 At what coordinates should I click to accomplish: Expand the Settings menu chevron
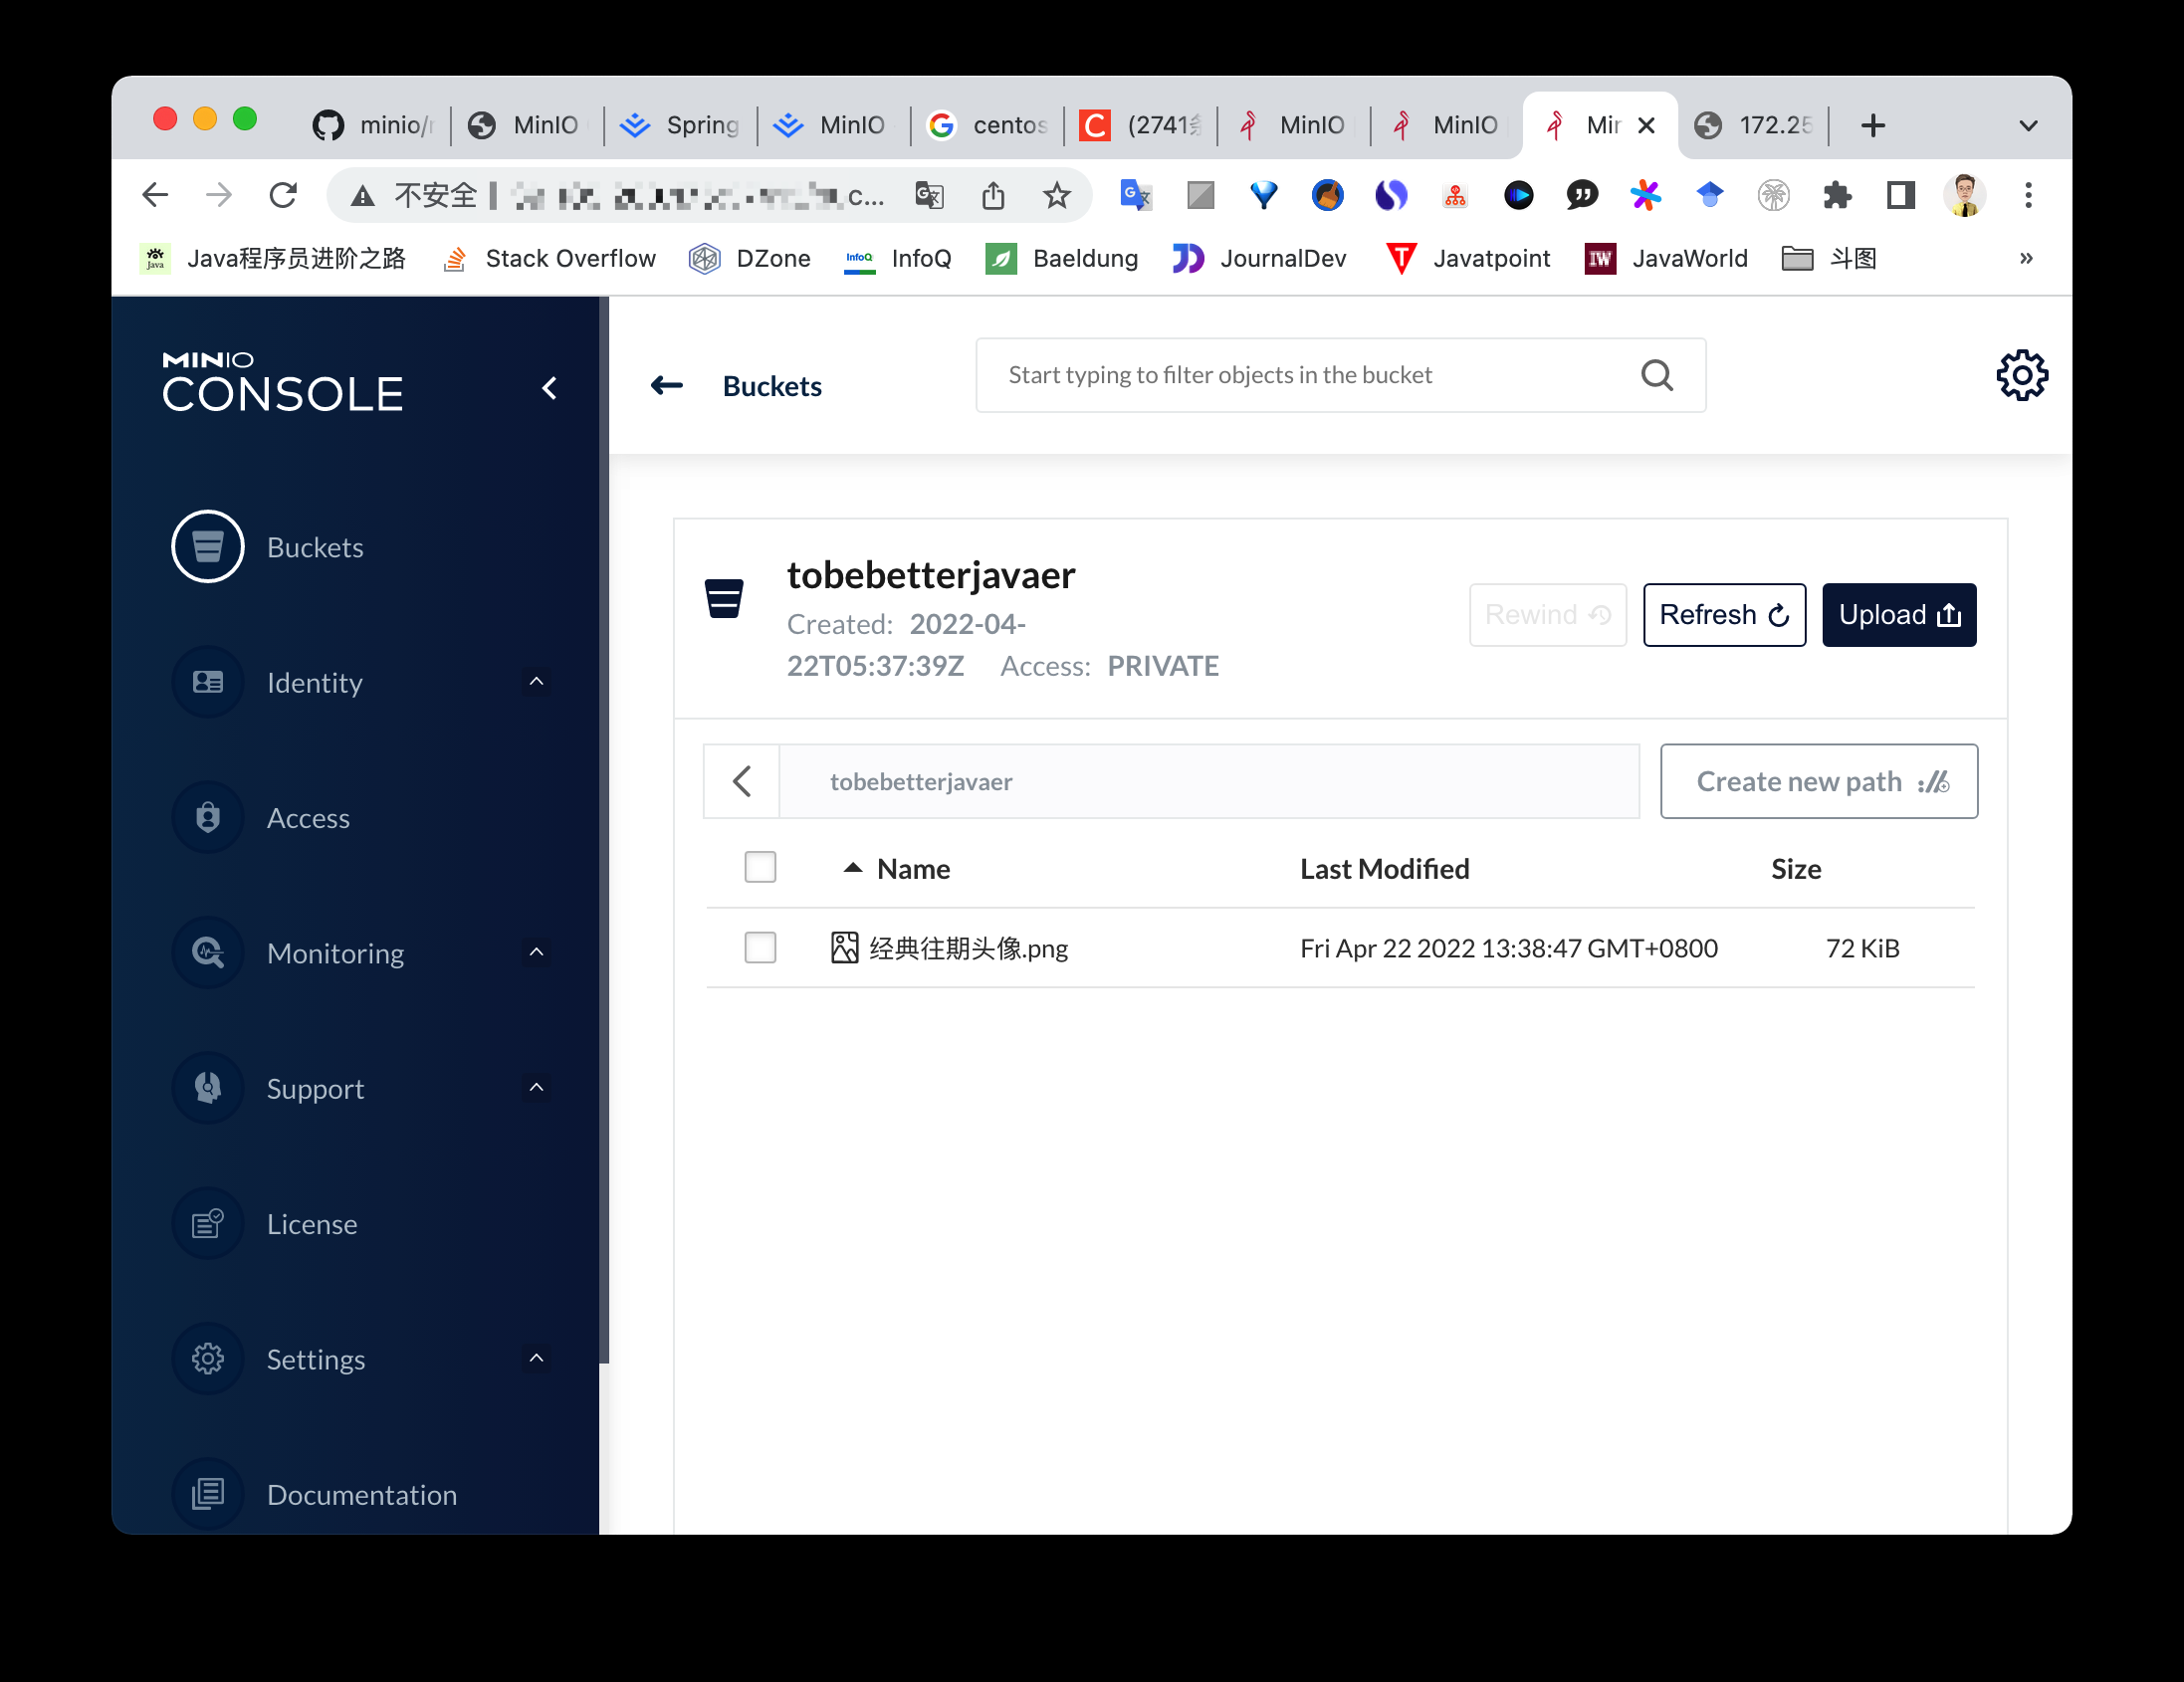[x=536, y=1358]
